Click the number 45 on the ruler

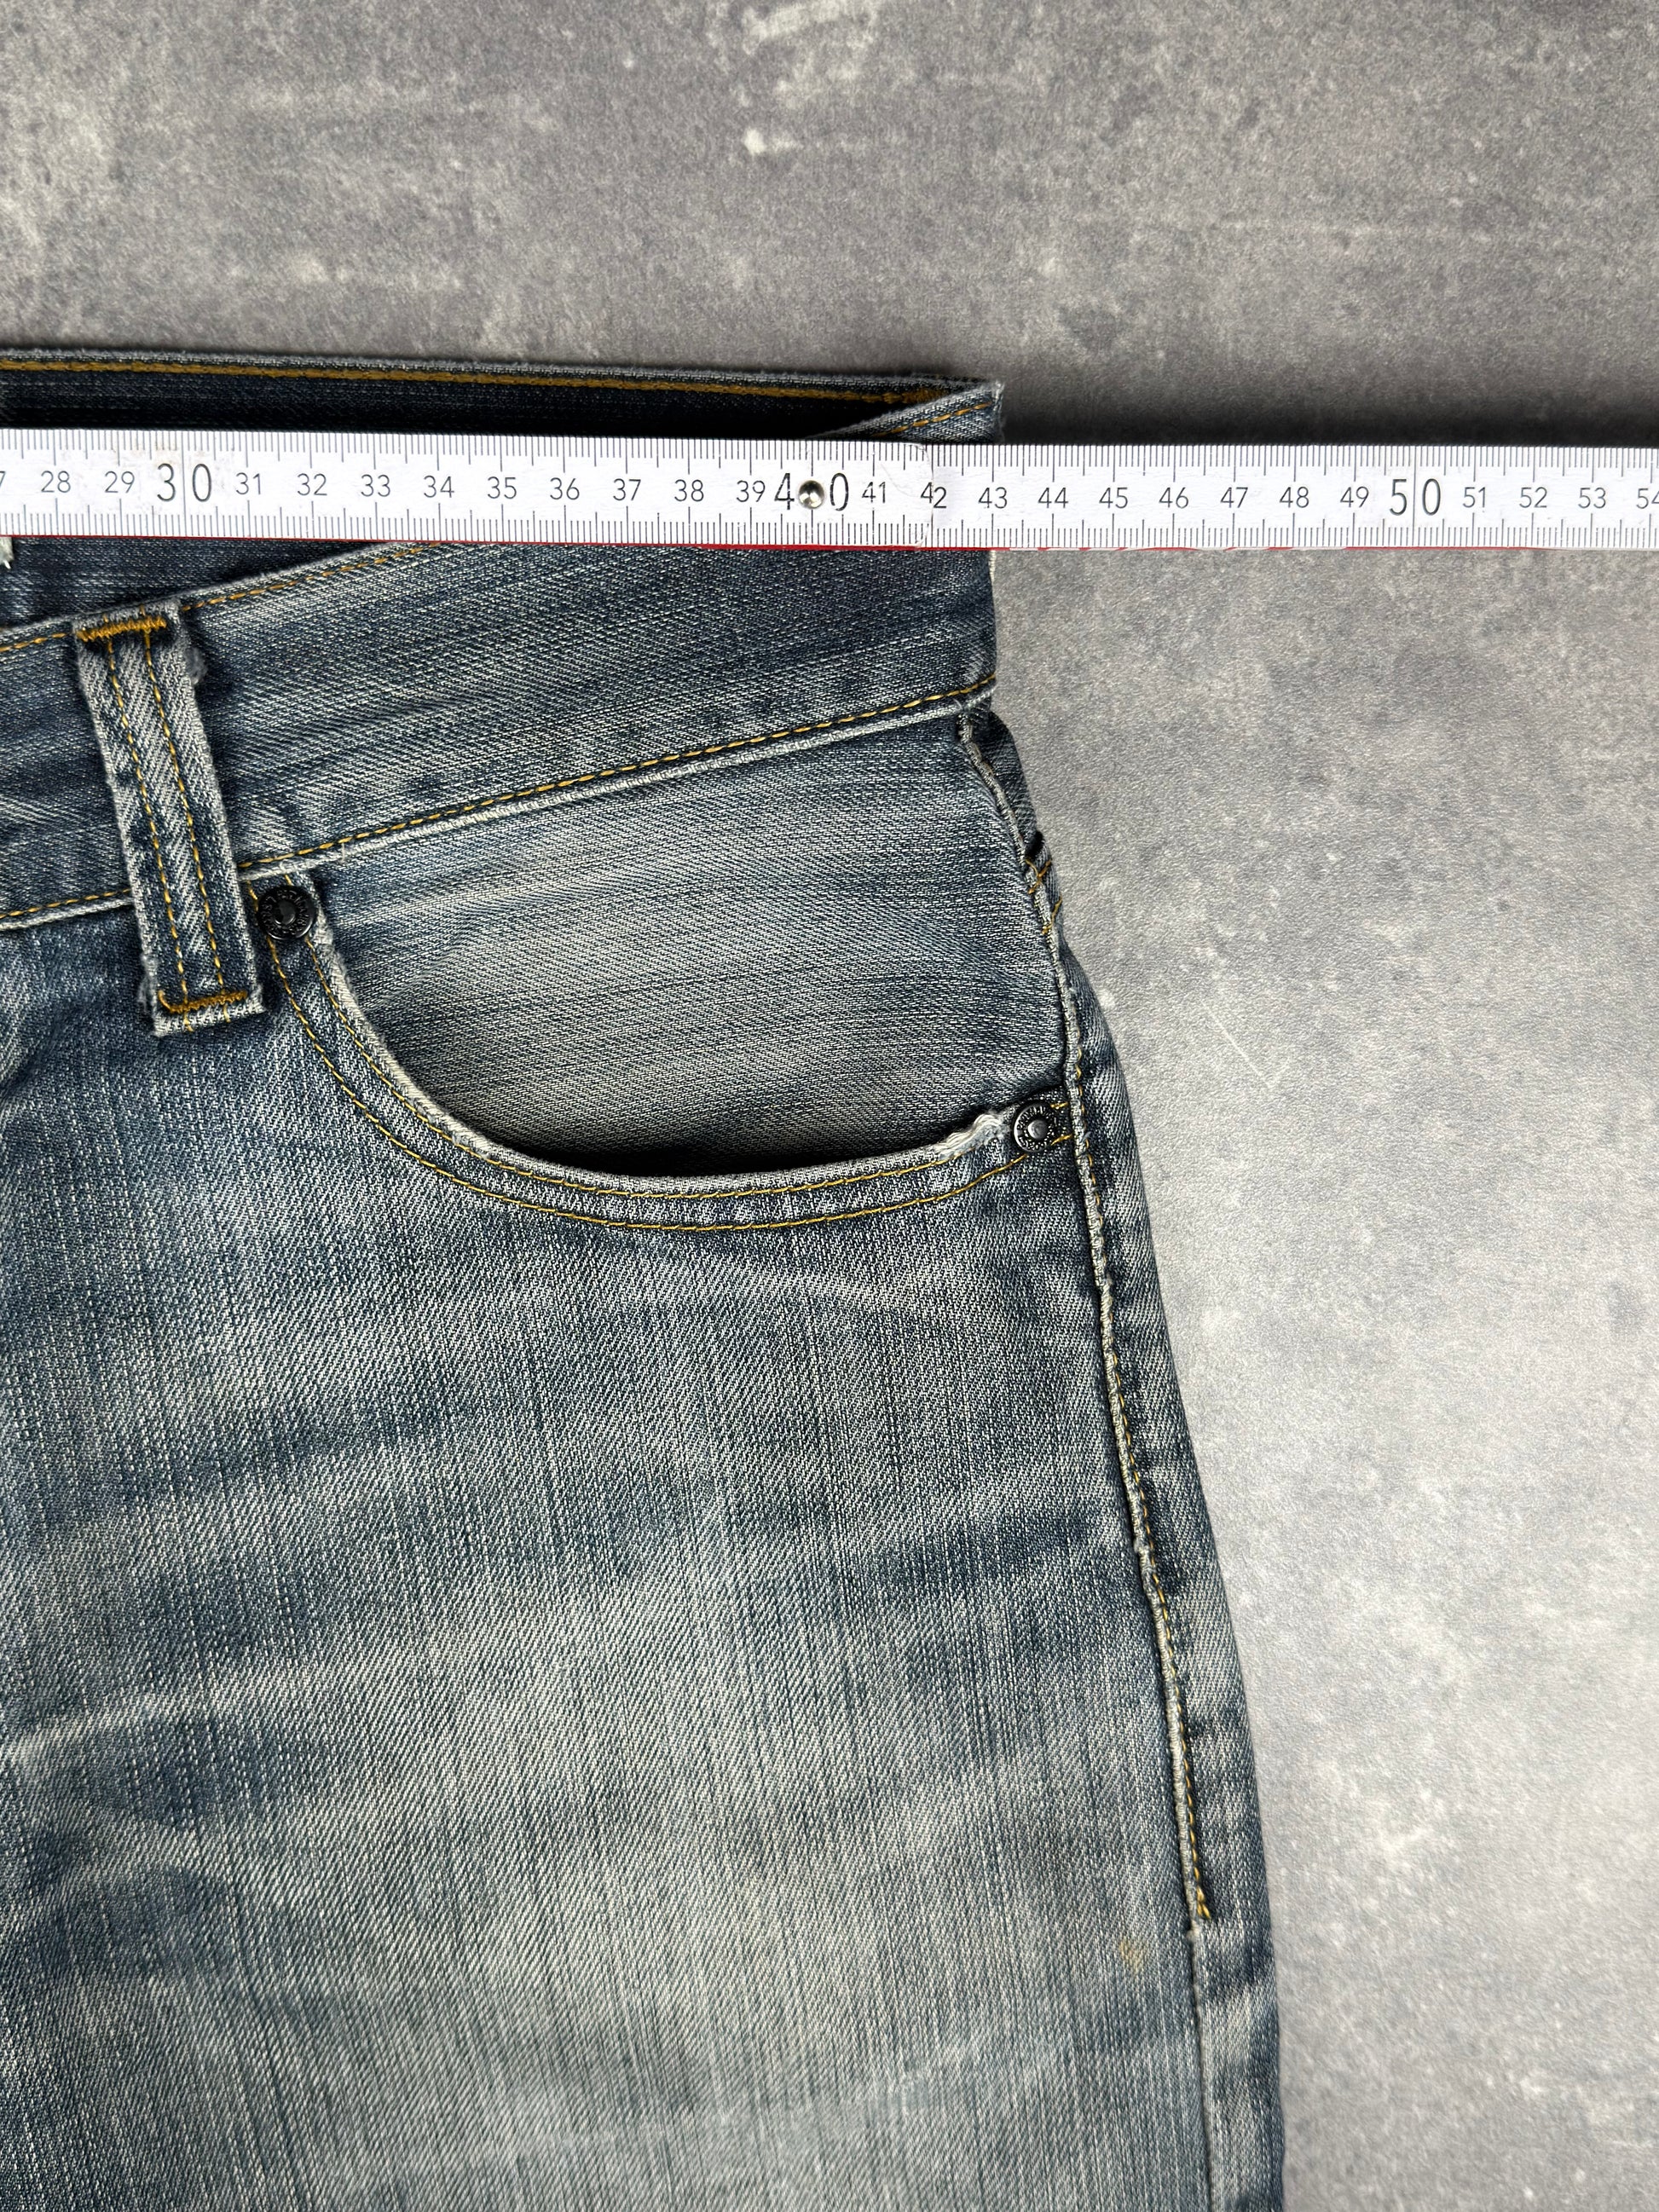tap(1113, 497)
